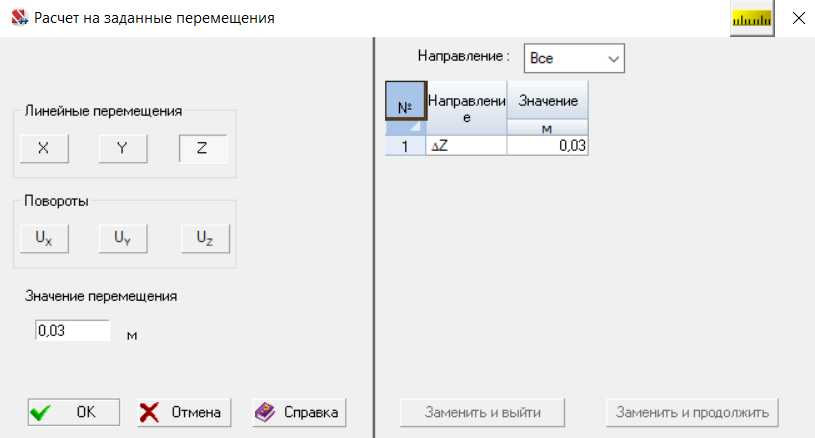This screenshot has width=815, height=438.
Task: Click the red X Отмена icon
Action: [x=149, y=413]
